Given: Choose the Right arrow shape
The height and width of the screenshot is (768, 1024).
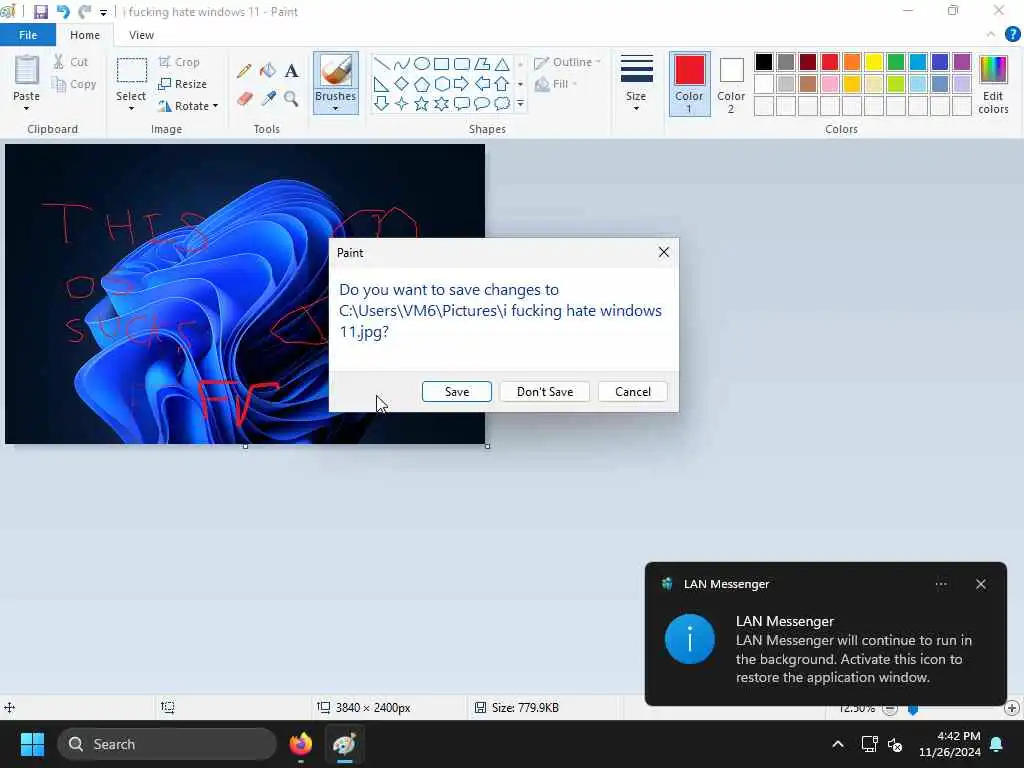Looking at the screenshot, I should click(462, 84).
